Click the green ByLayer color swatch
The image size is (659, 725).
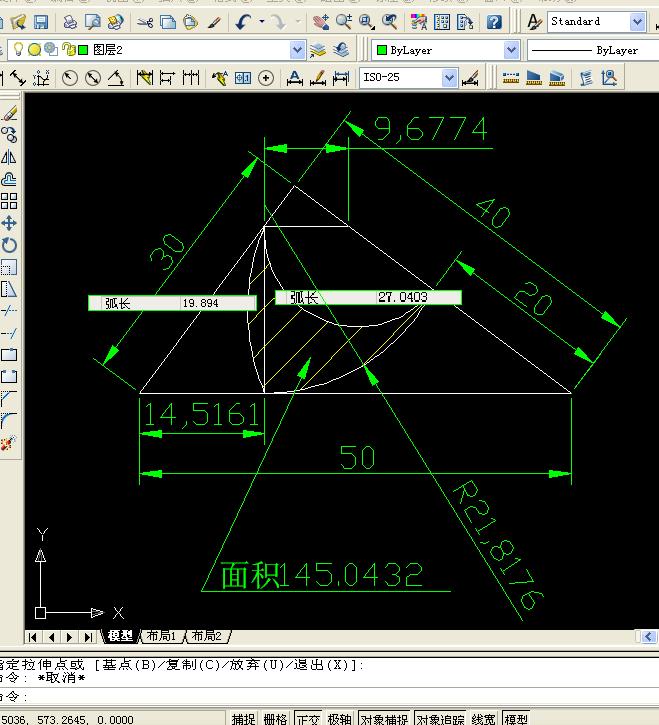382,50
